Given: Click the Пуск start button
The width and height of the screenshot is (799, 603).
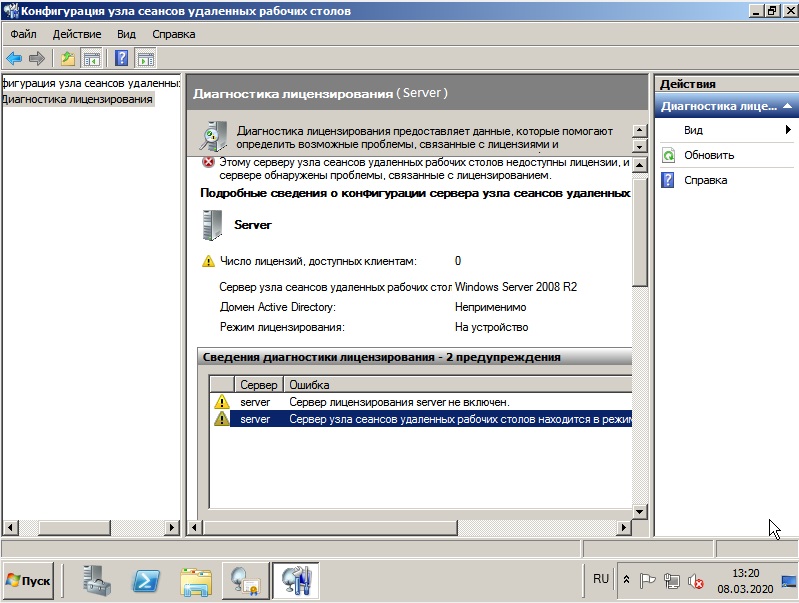Looking at the screenshot, I should click(x=28, y=581).
